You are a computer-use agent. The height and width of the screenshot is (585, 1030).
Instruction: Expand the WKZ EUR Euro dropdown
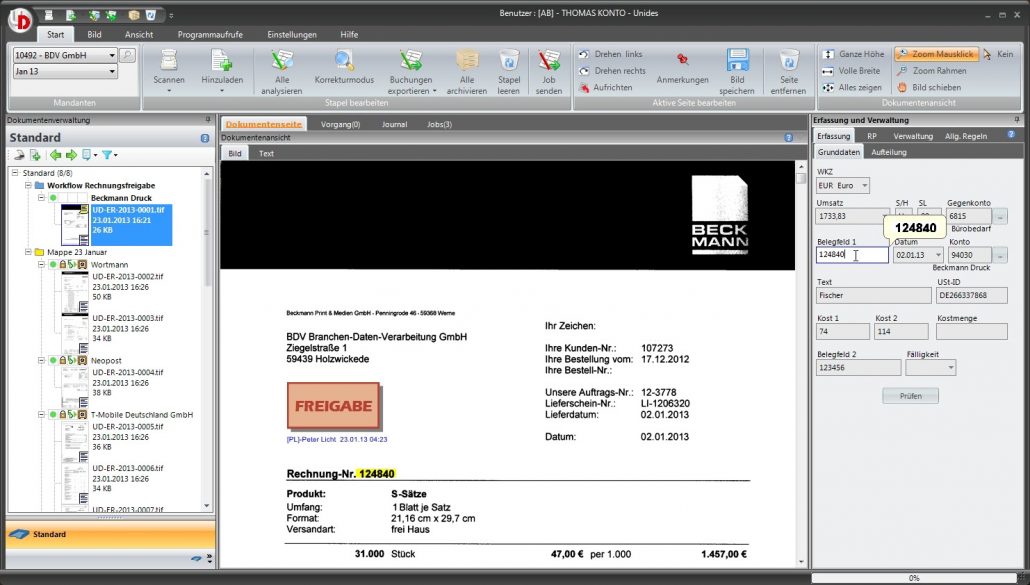(864, 186)
